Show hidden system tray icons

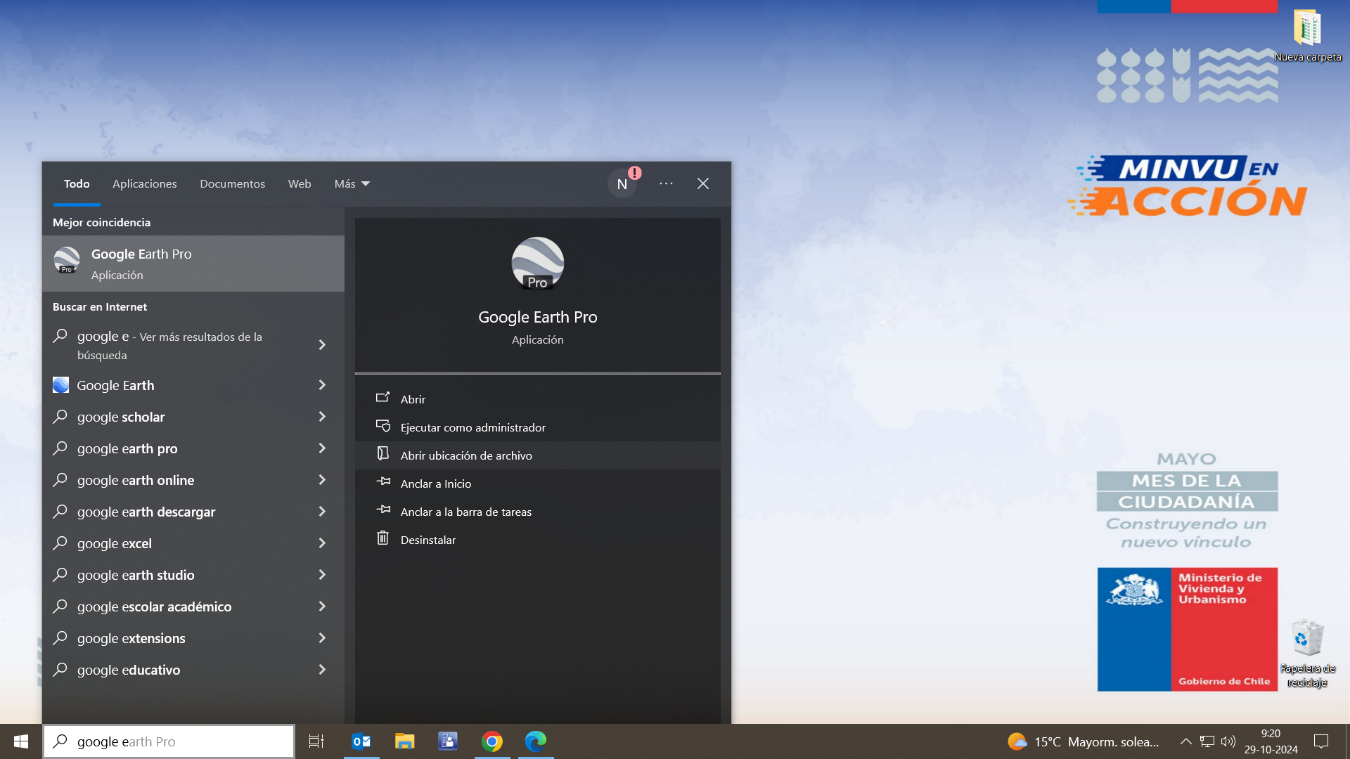1186,742
